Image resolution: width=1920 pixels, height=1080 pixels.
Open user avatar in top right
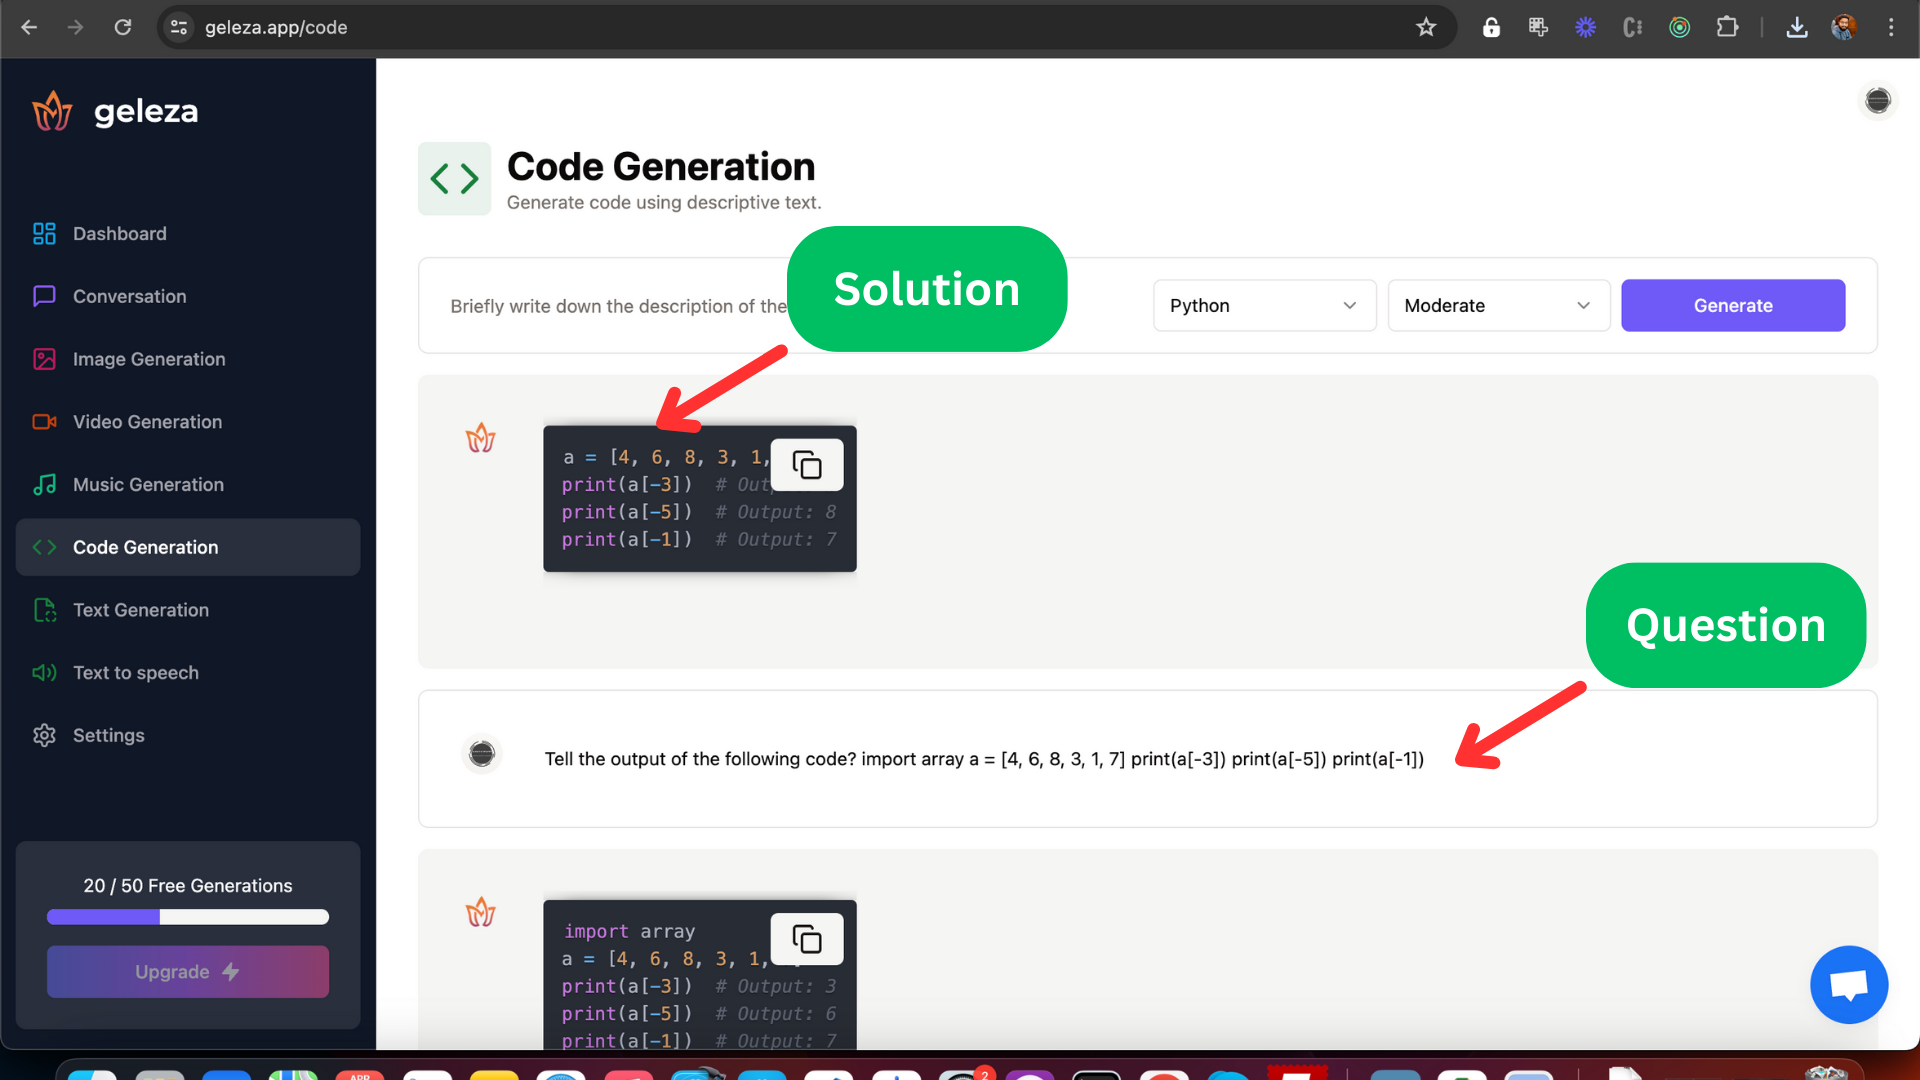pyautogui.click(x=1877, y=101)
